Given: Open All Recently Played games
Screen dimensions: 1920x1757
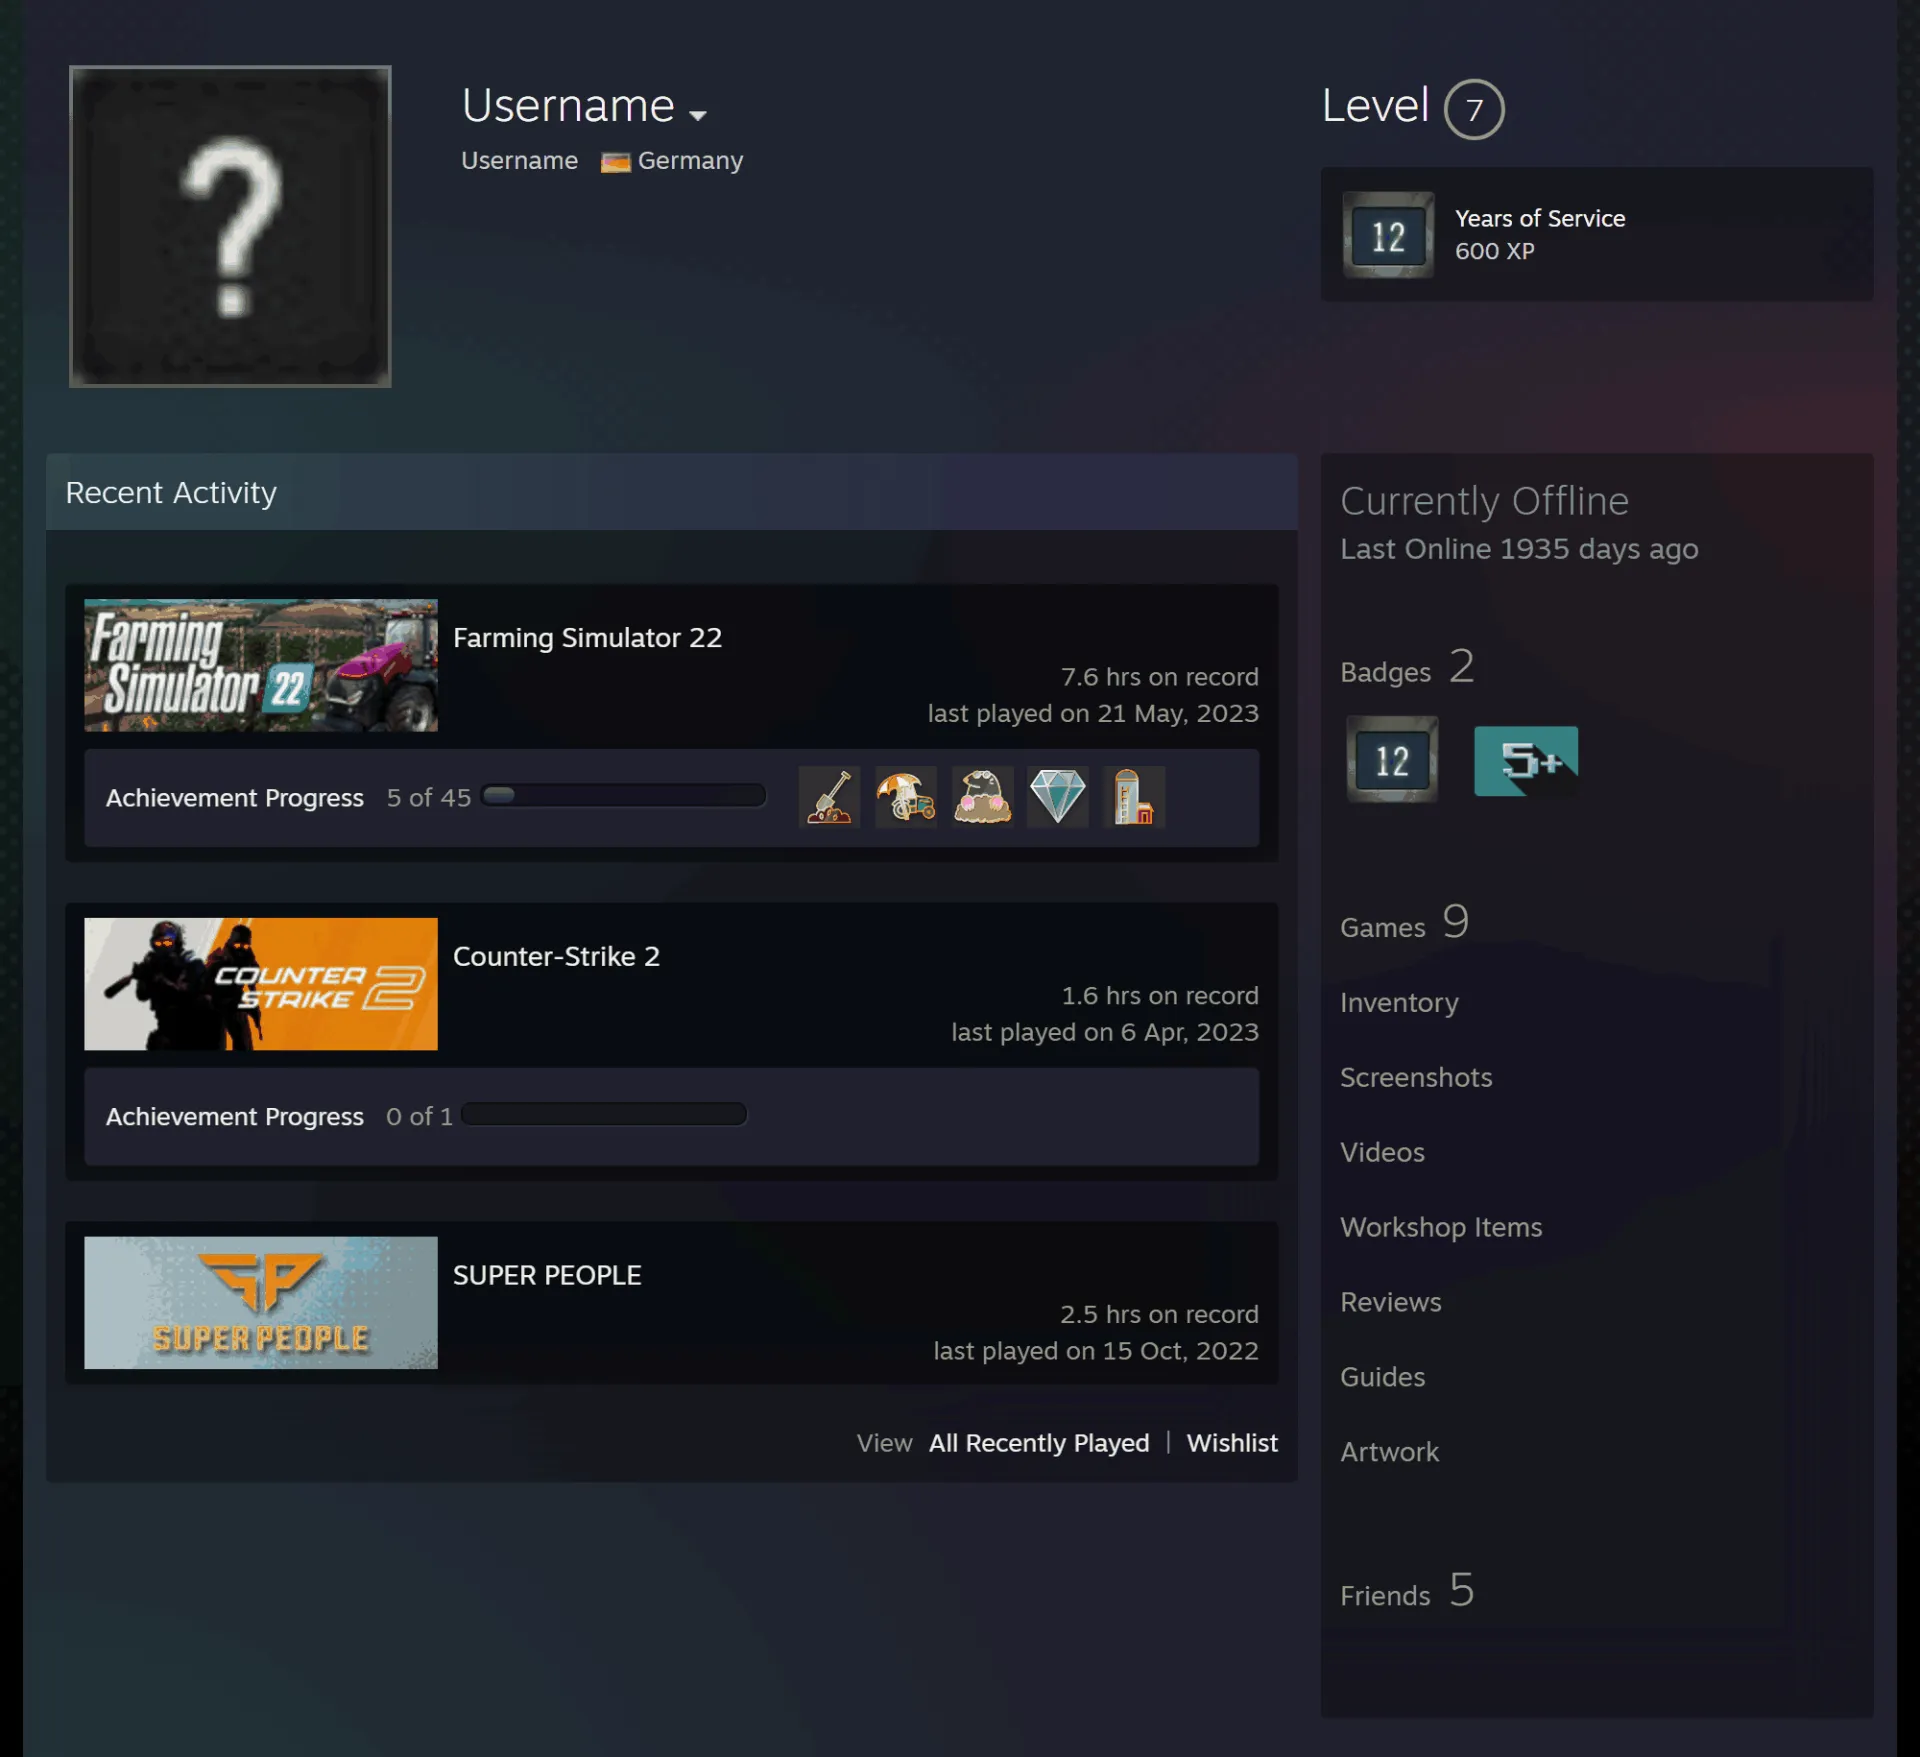Looking at the screenshot, I should [1039, 1443].
